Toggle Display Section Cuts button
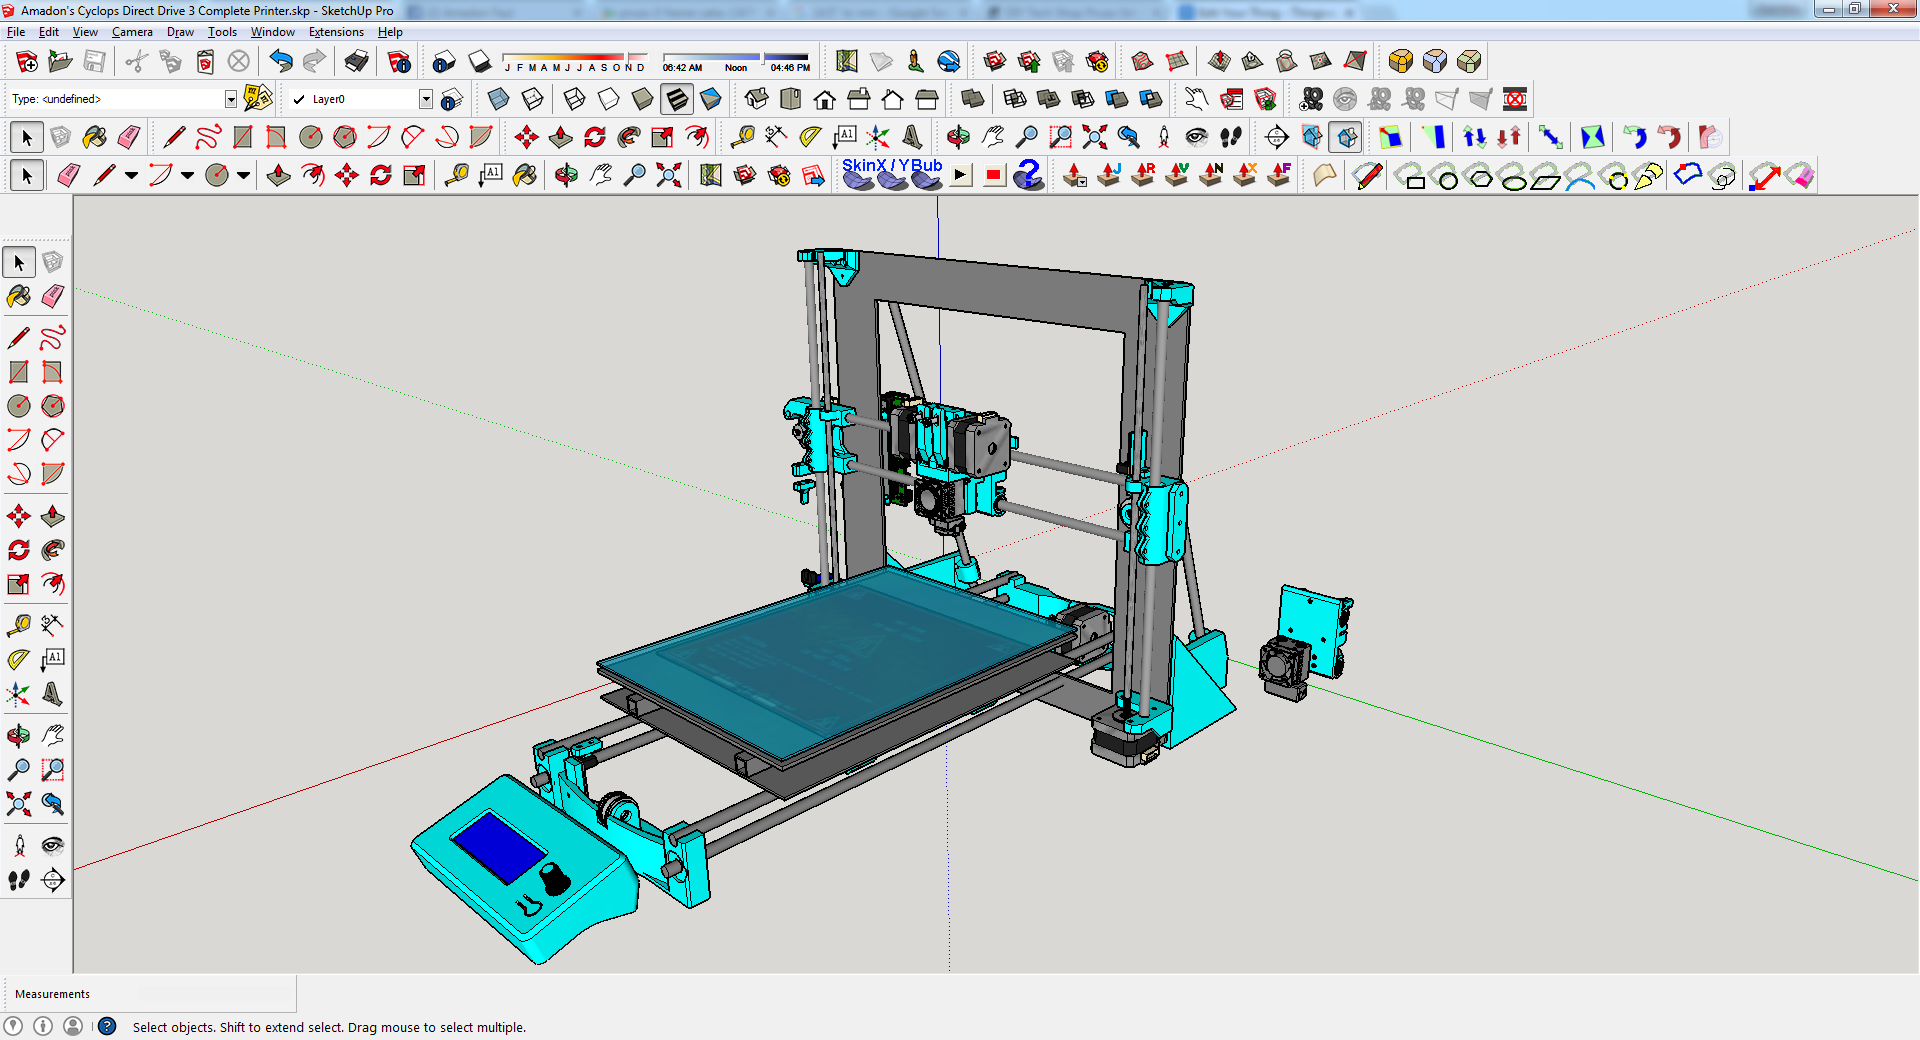This screenshot has height=1040, width=1920. [x=1347, y=137]
